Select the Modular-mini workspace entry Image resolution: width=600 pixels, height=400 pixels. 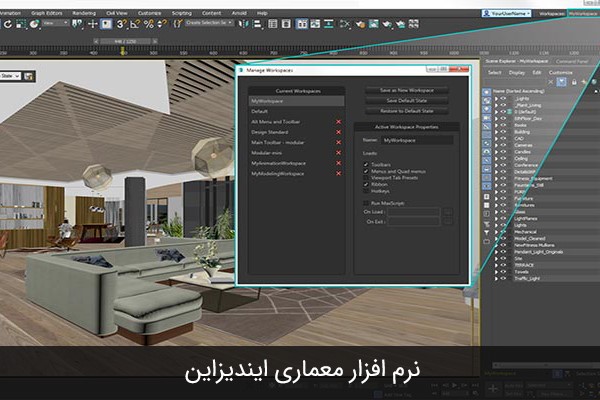[x=296, y=153]
